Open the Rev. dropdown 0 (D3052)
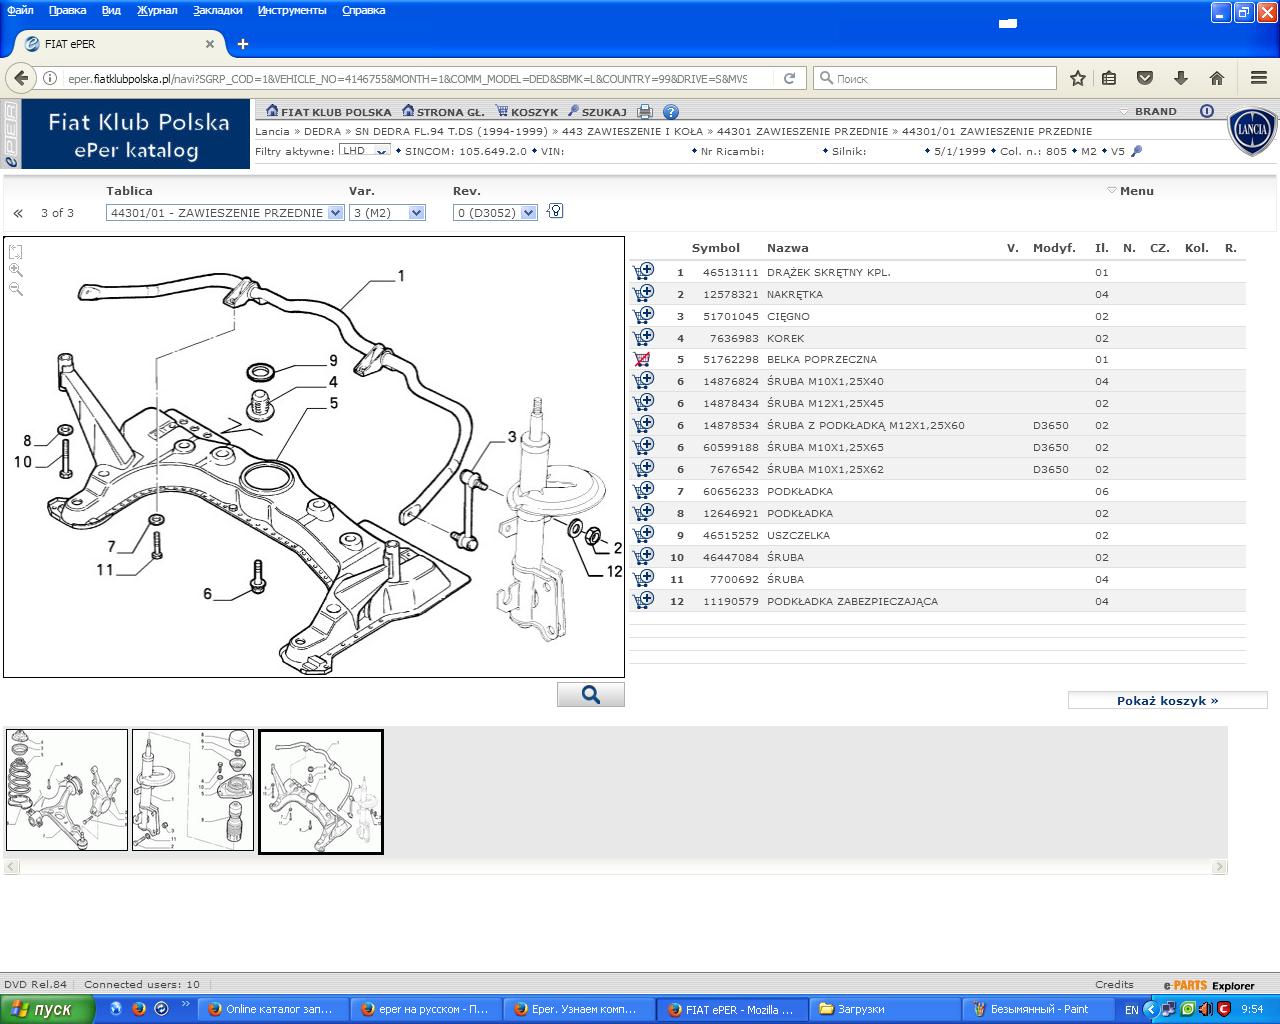Viewport: 1280px width, 1024px height. click(x=495, y=213)
